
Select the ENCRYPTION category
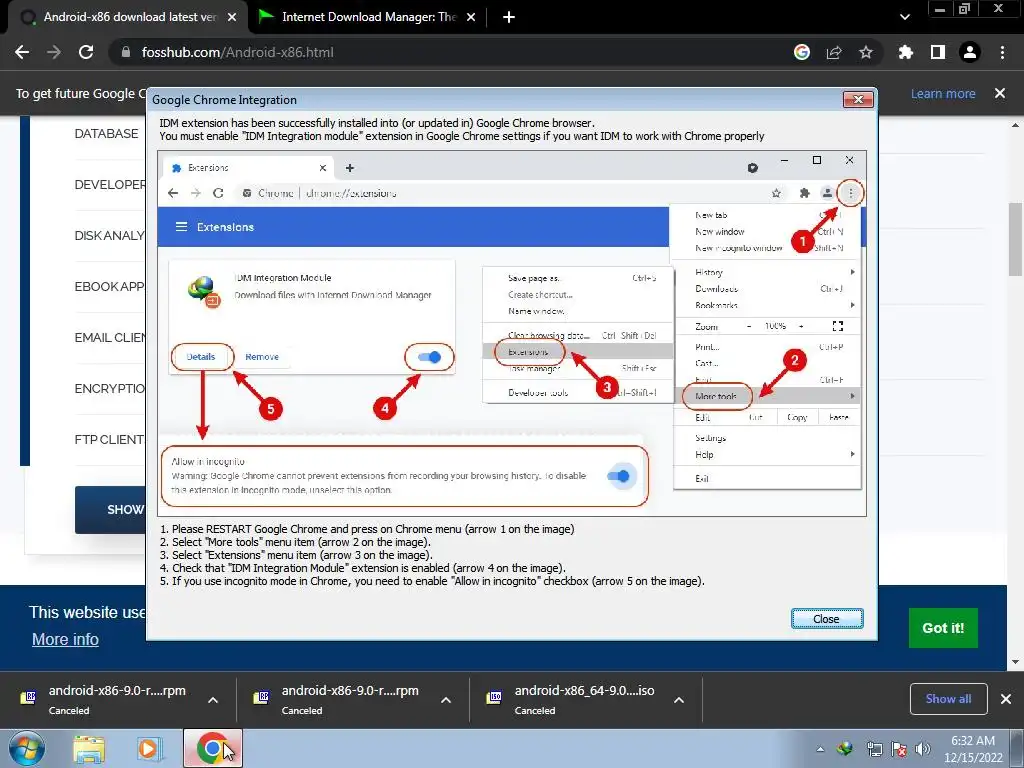110,389
